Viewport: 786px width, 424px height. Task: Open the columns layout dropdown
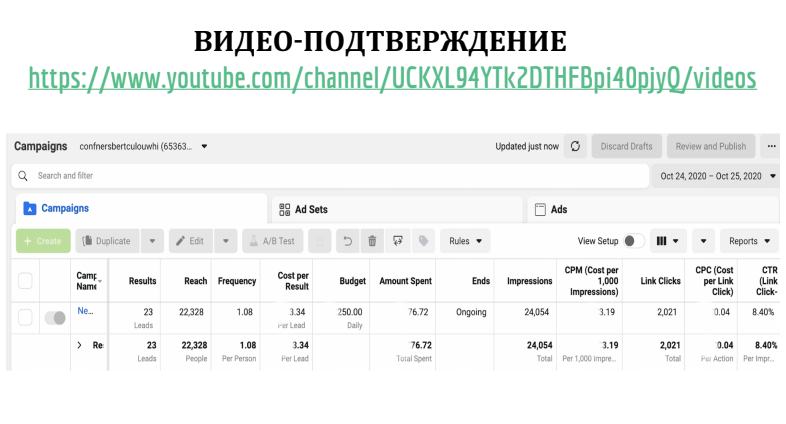tap(668, 241)
